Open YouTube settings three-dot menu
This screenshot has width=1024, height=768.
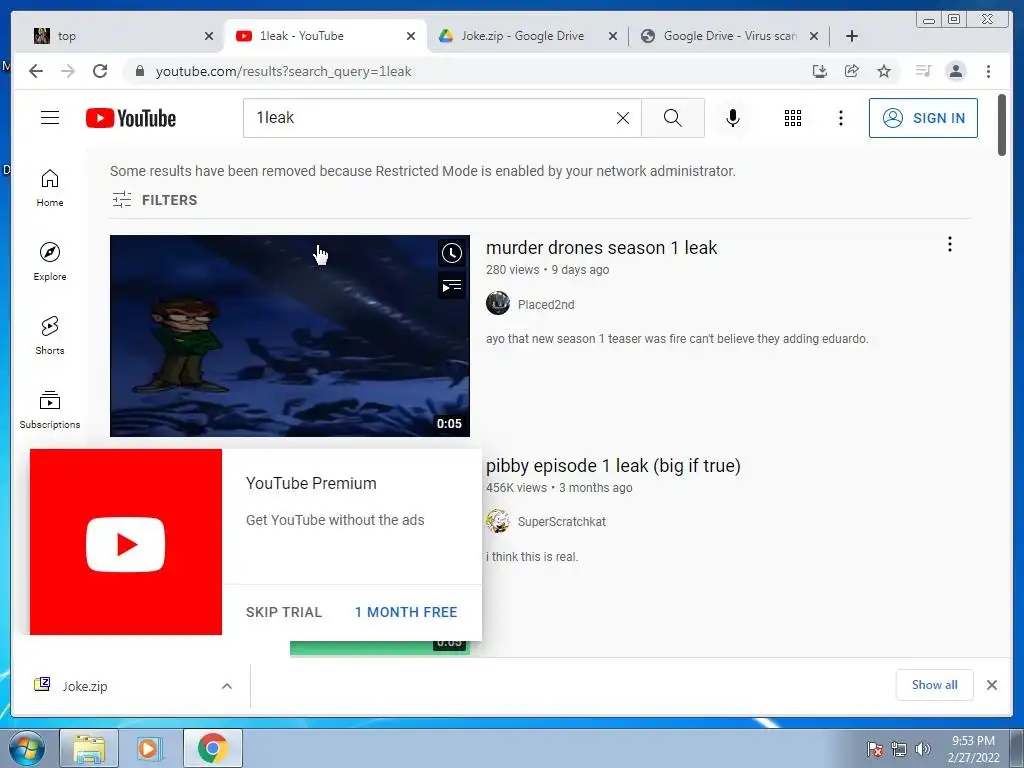click(x=840, y=118)
